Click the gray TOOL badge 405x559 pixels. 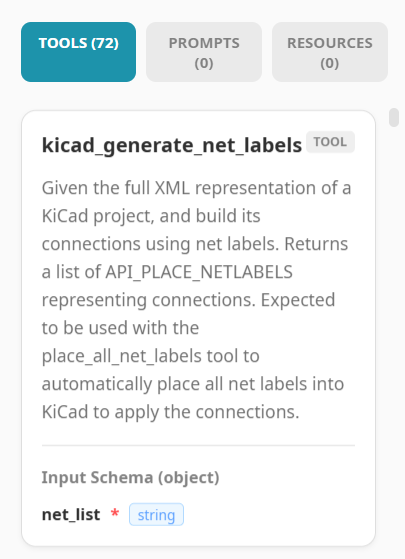pyautogui.click(x=330, y=142)
